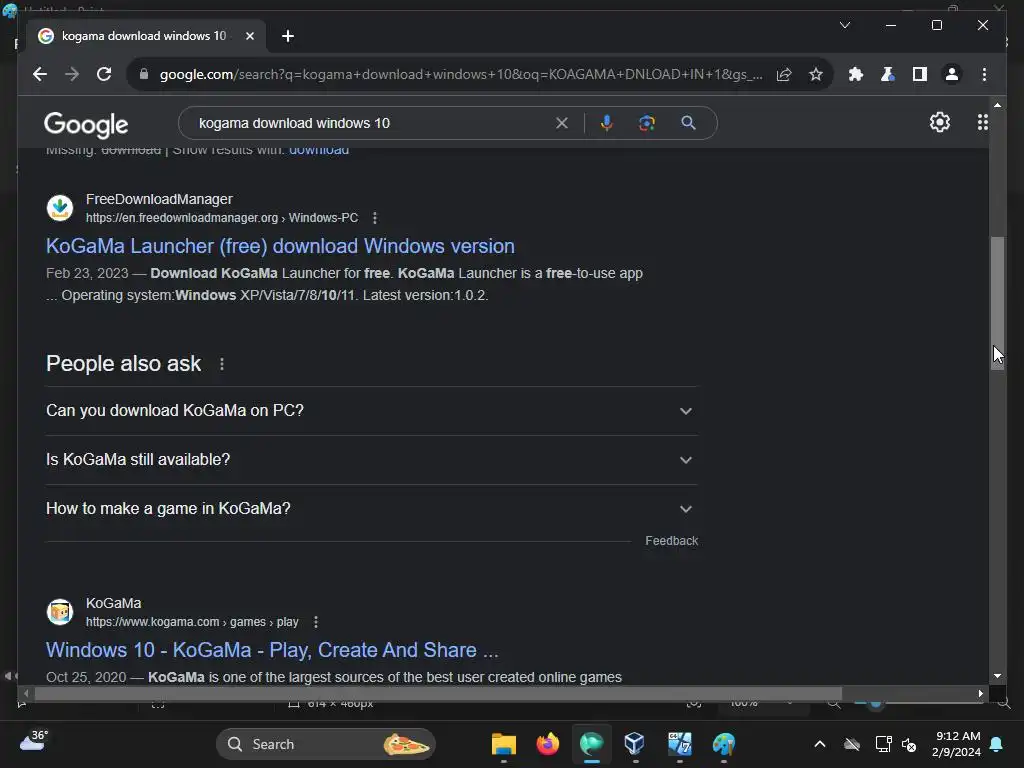Open the weather widget showing 36°

[x=33, y=742]
